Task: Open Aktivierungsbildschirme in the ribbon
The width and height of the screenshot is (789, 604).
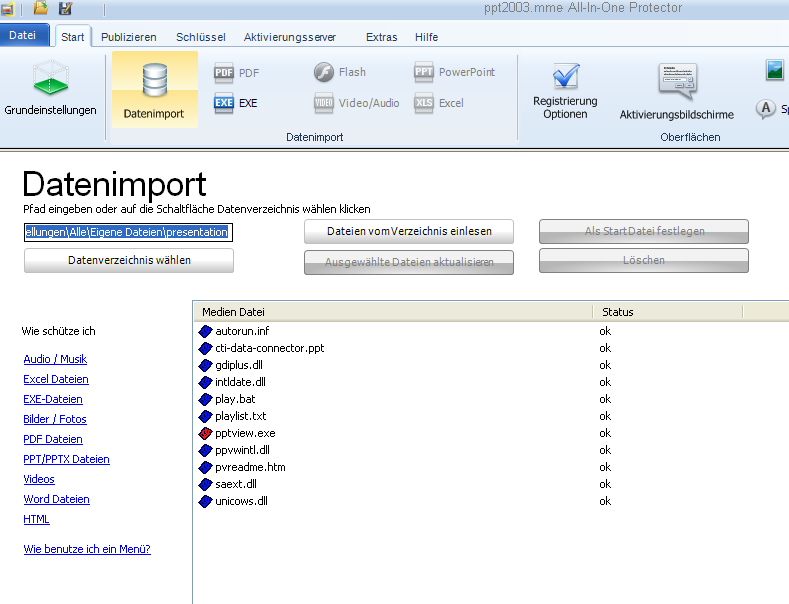Action: pyautogui.click(x=676, y=80)
